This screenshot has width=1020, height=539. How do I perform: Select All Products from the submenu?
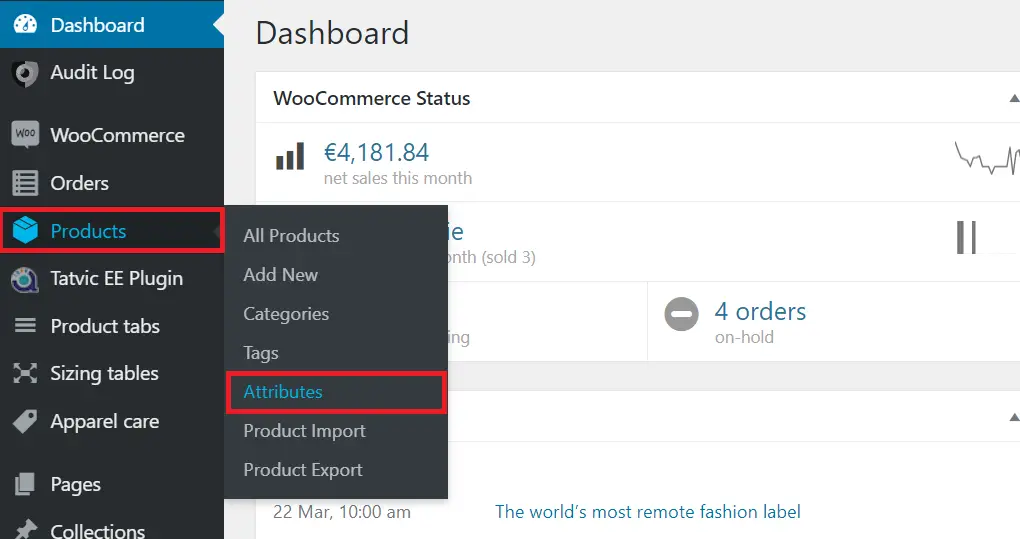click(x=291, y=235)
